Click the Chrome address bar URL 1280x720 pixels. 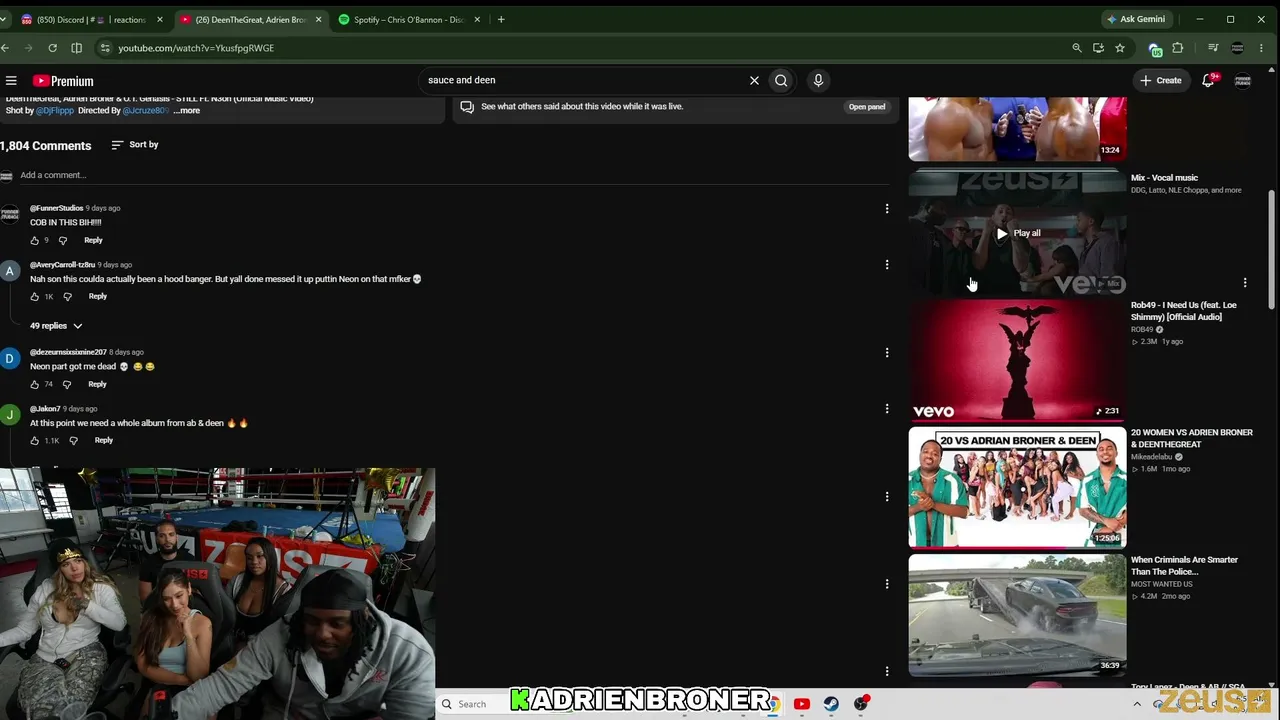click(x=196, y=48)
